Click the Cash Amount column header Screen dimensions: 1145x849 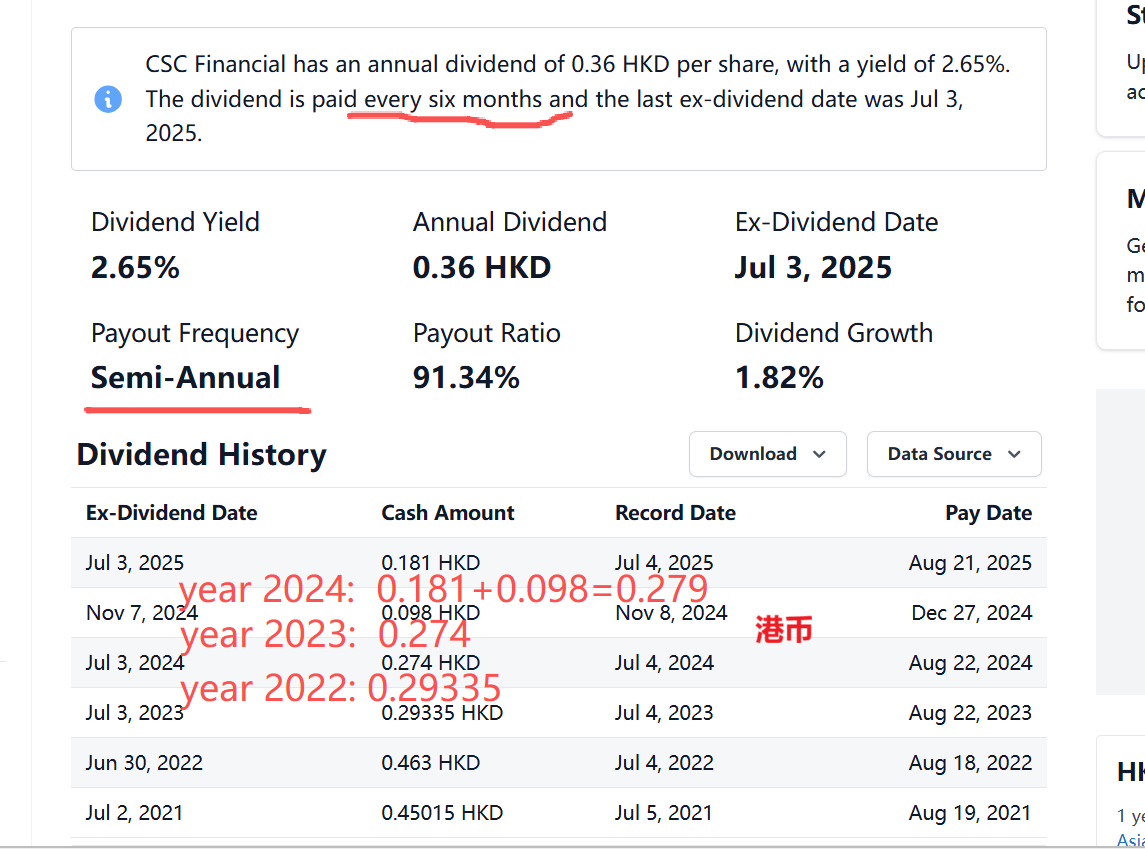(447, 513)
